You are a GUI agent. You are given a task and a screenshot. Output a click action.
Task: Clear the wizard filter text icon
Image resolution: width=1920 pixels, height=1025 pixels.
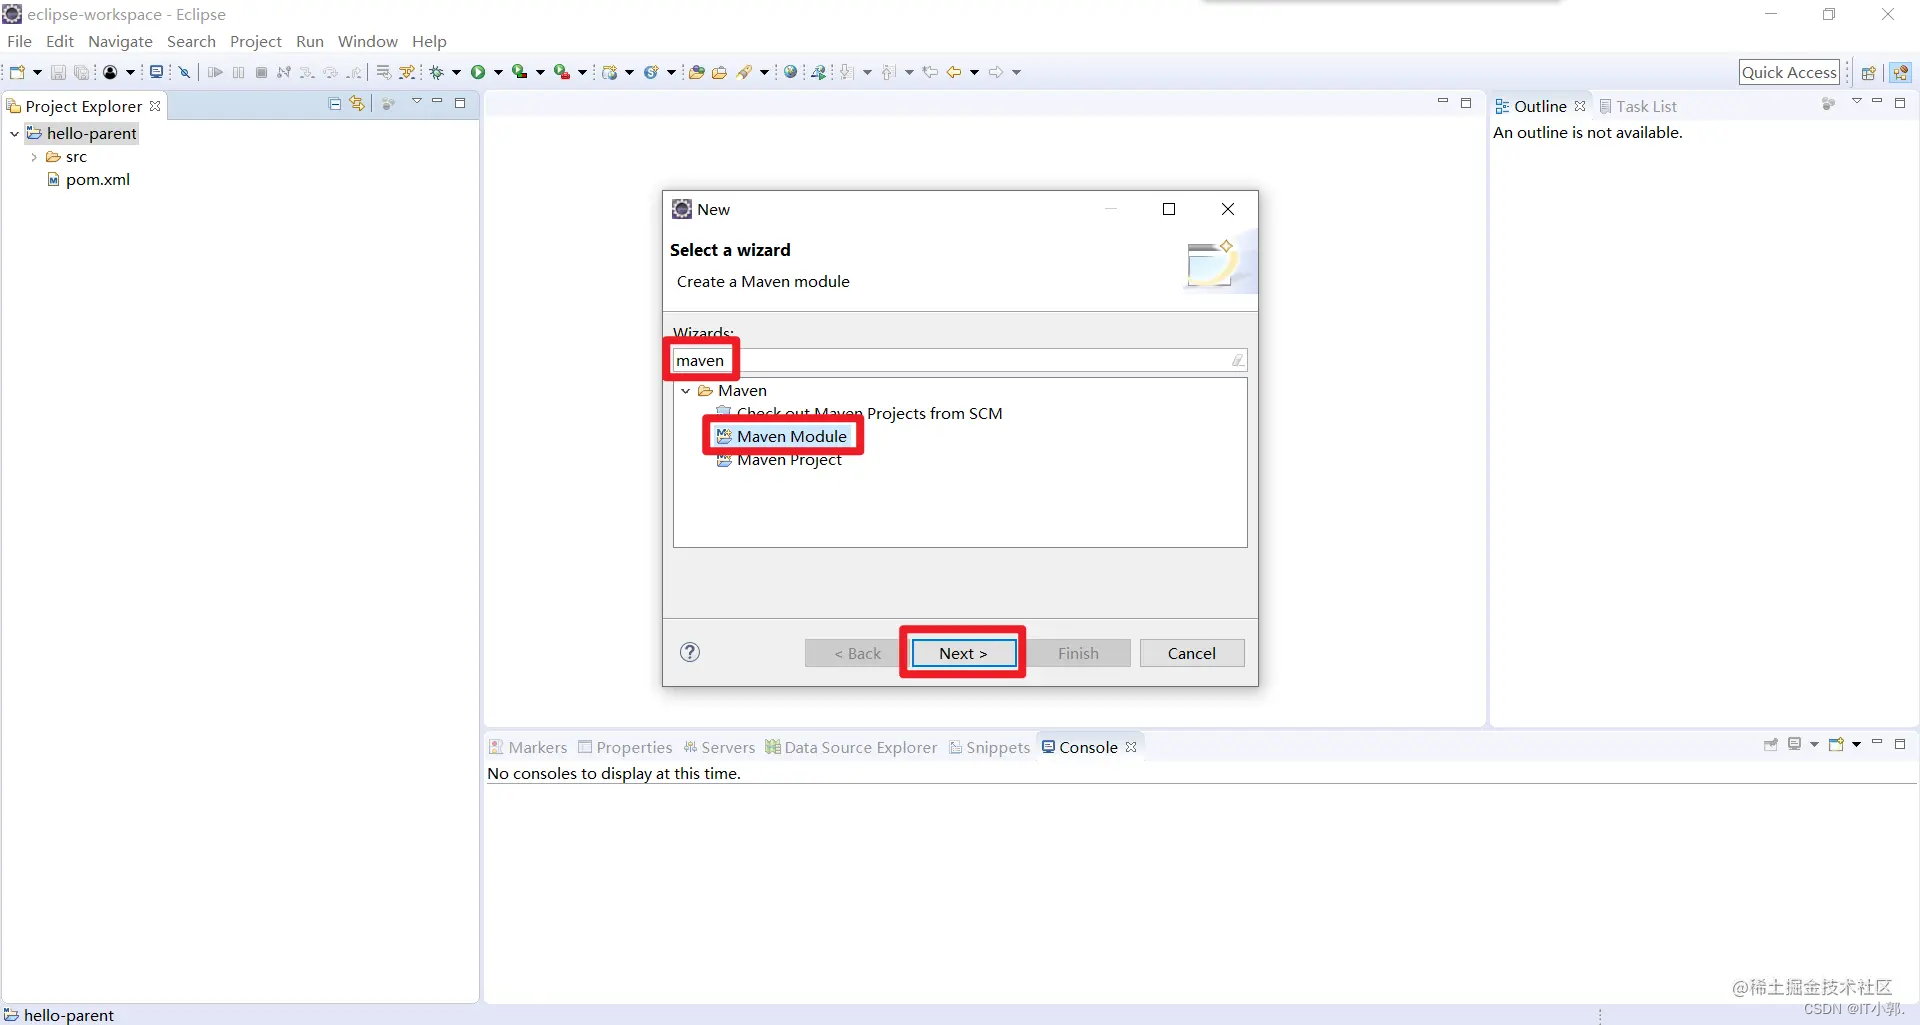(1237, 360)
